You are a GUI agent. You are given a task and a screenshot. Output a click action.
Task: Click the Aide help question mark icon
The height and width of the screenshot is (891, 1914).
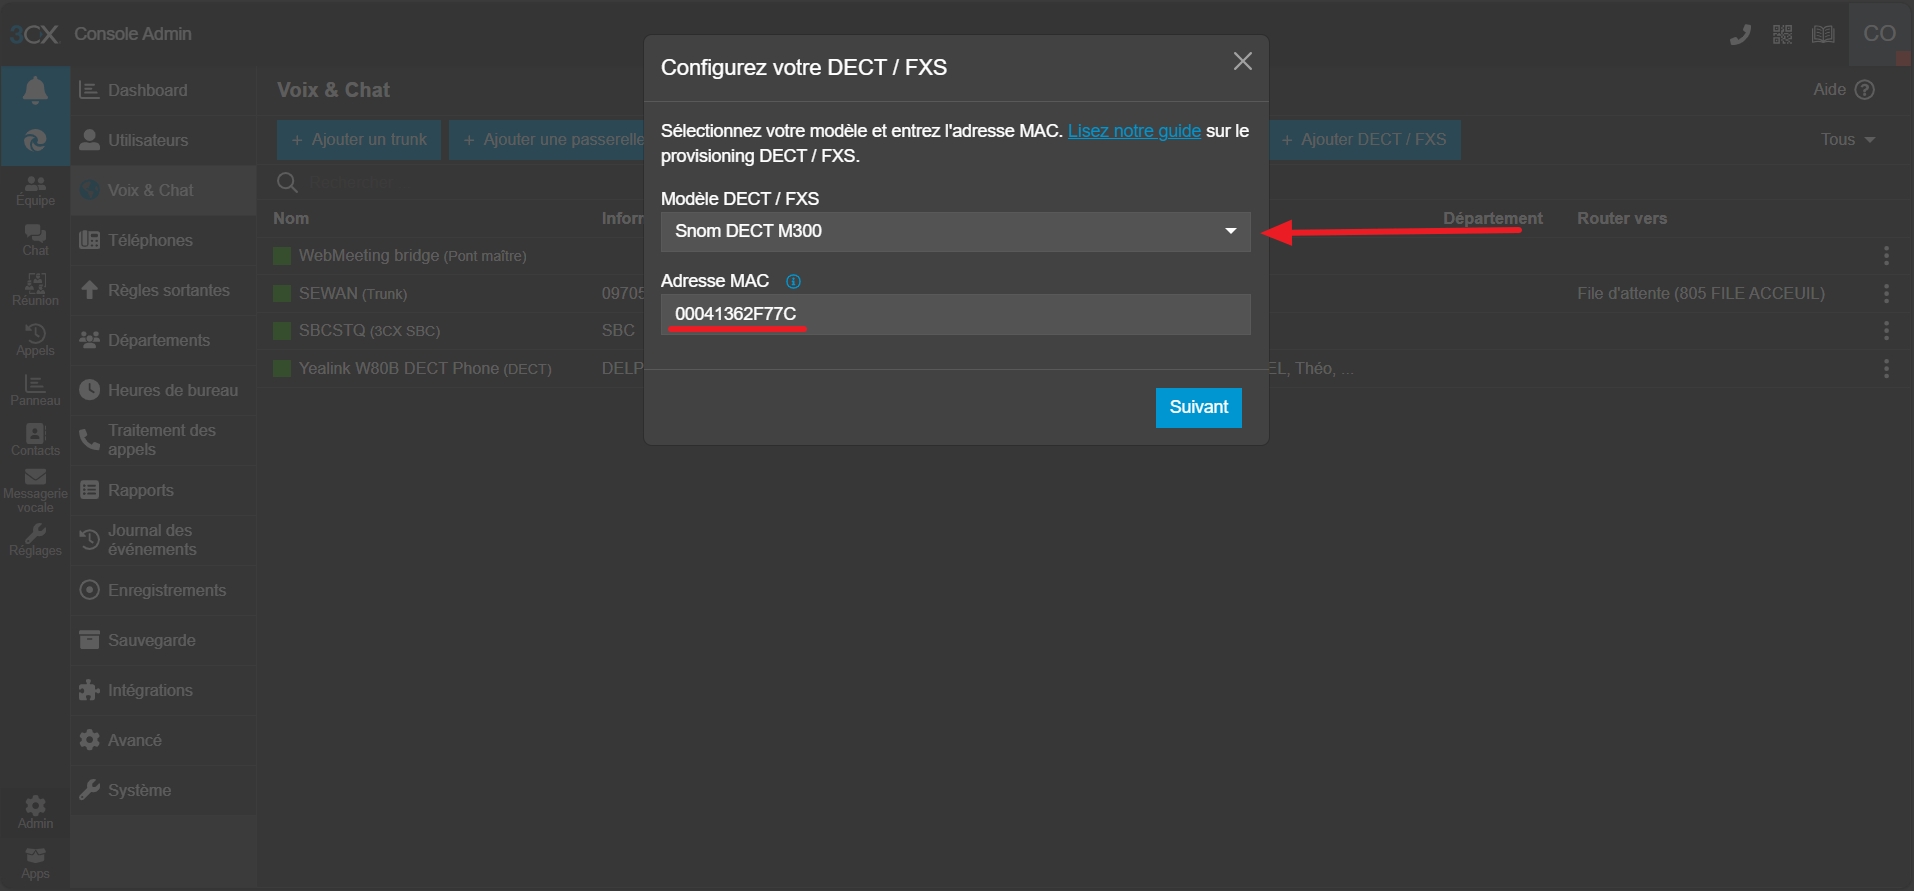[x=1864, y=90]
